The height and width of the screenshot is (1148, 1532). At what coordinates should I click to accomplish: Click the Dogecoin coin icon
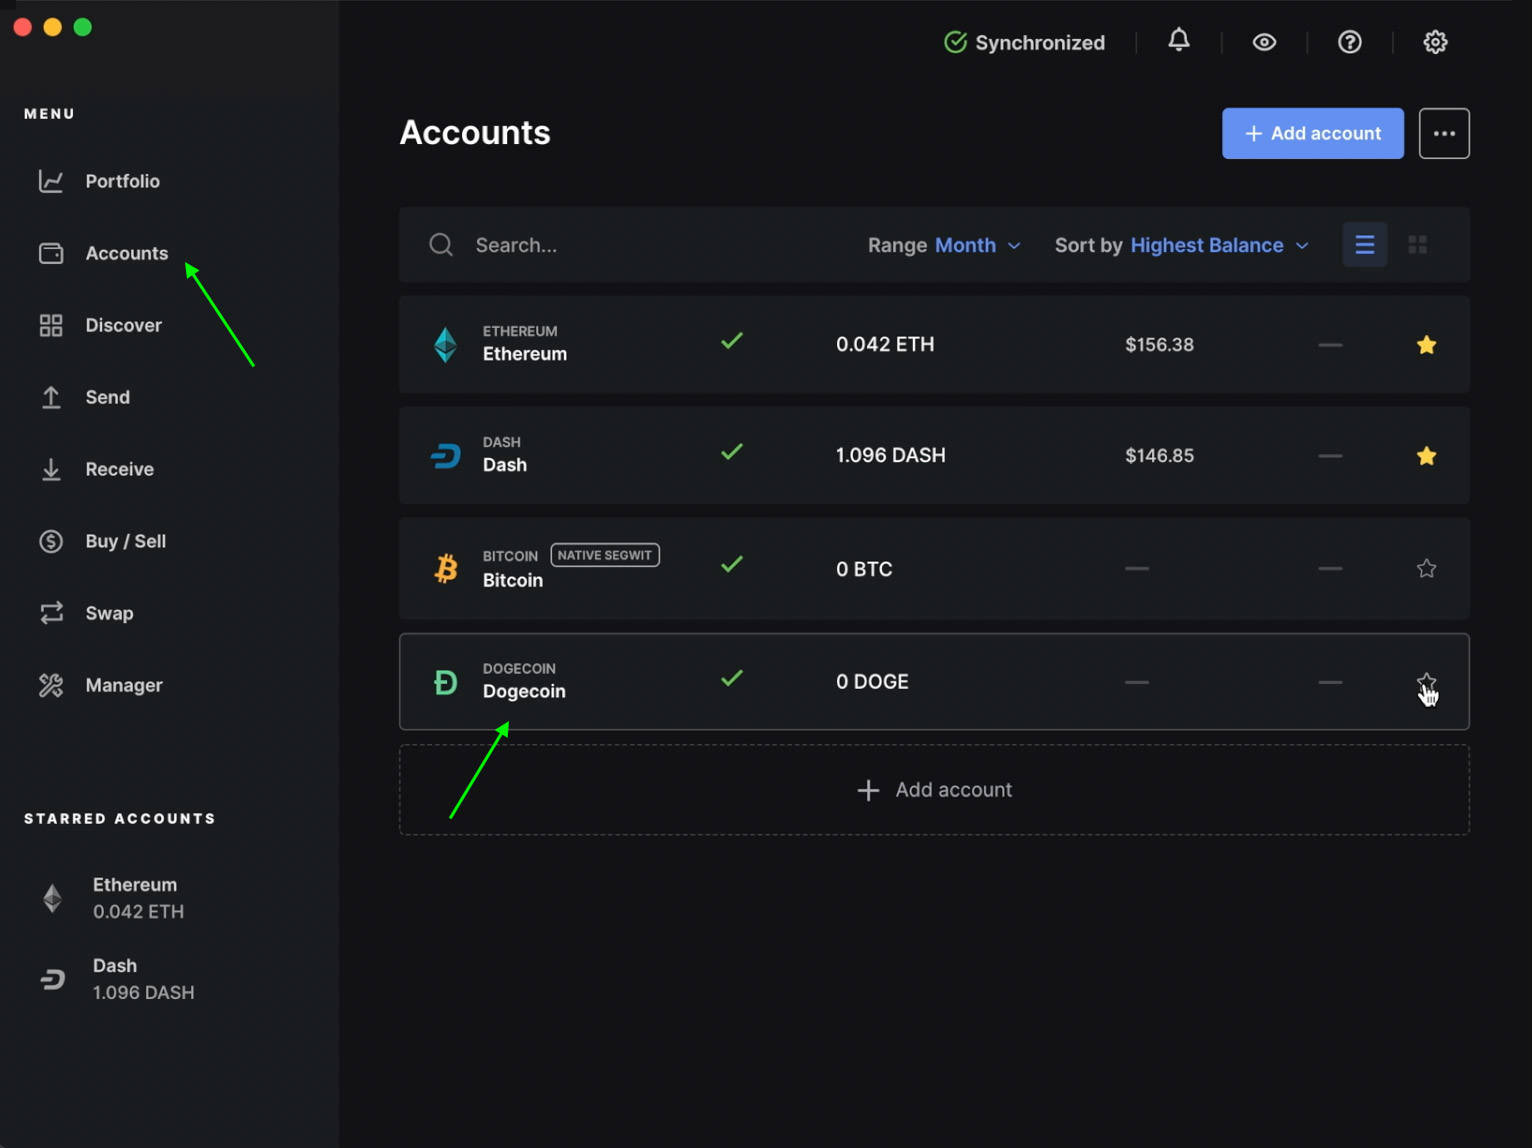445,683
